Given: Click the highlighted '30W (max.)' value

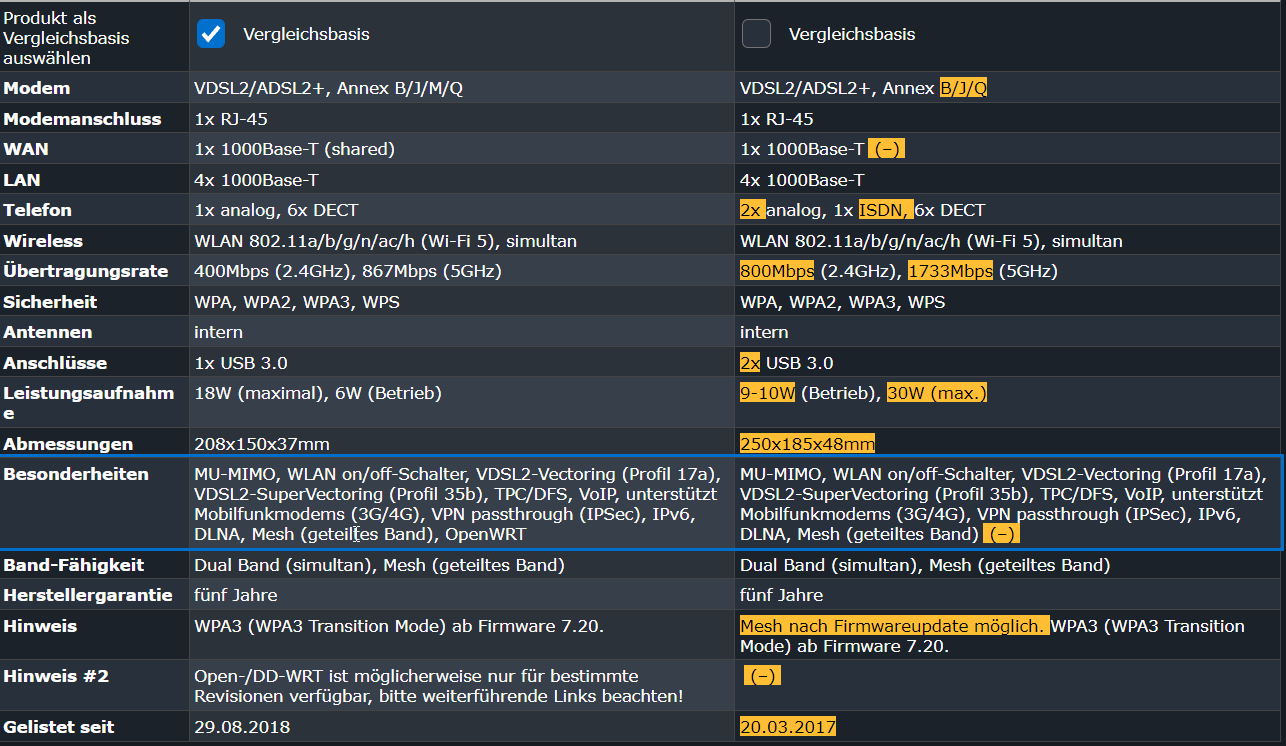Looking at the screenshot, I should coord(937,393).
